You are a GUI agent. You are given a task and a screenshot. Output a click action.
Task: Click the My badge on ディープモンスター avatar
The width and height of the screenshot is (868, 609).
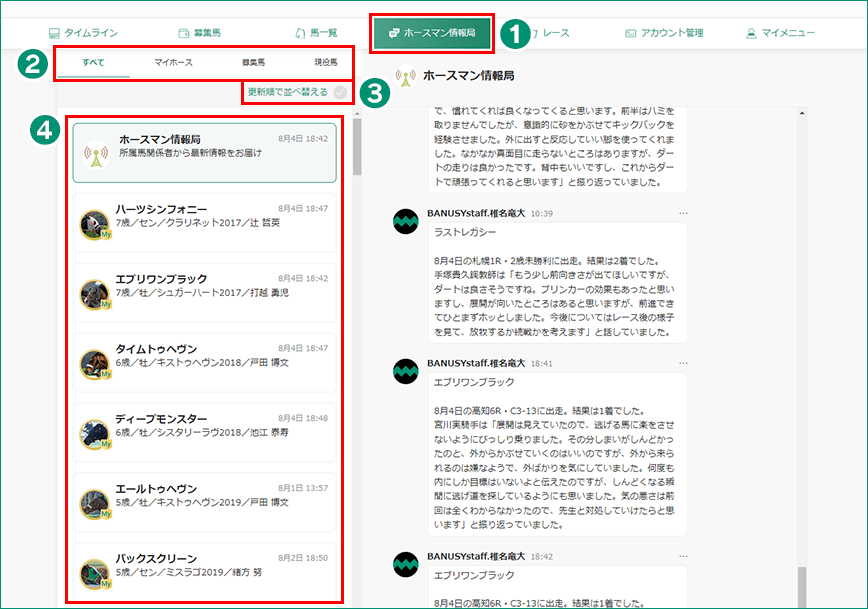click(106, 444)
